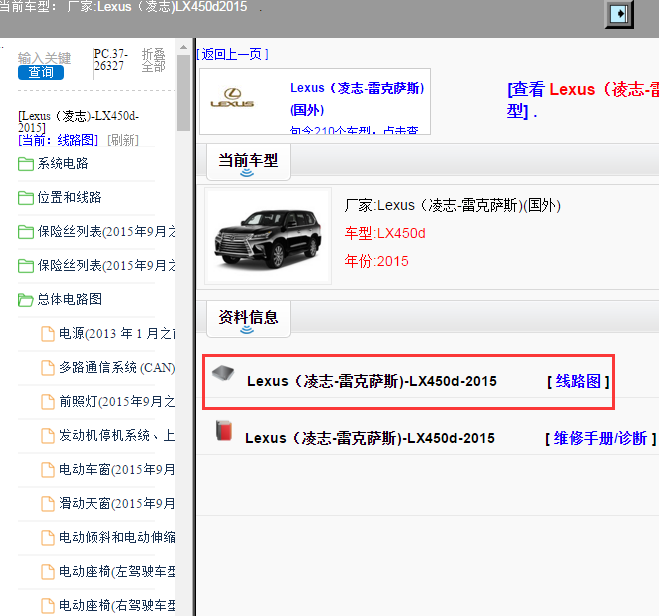659x616 pixels.
Task: Select the 资料信息 tab
Action: [x=248, y=319]
